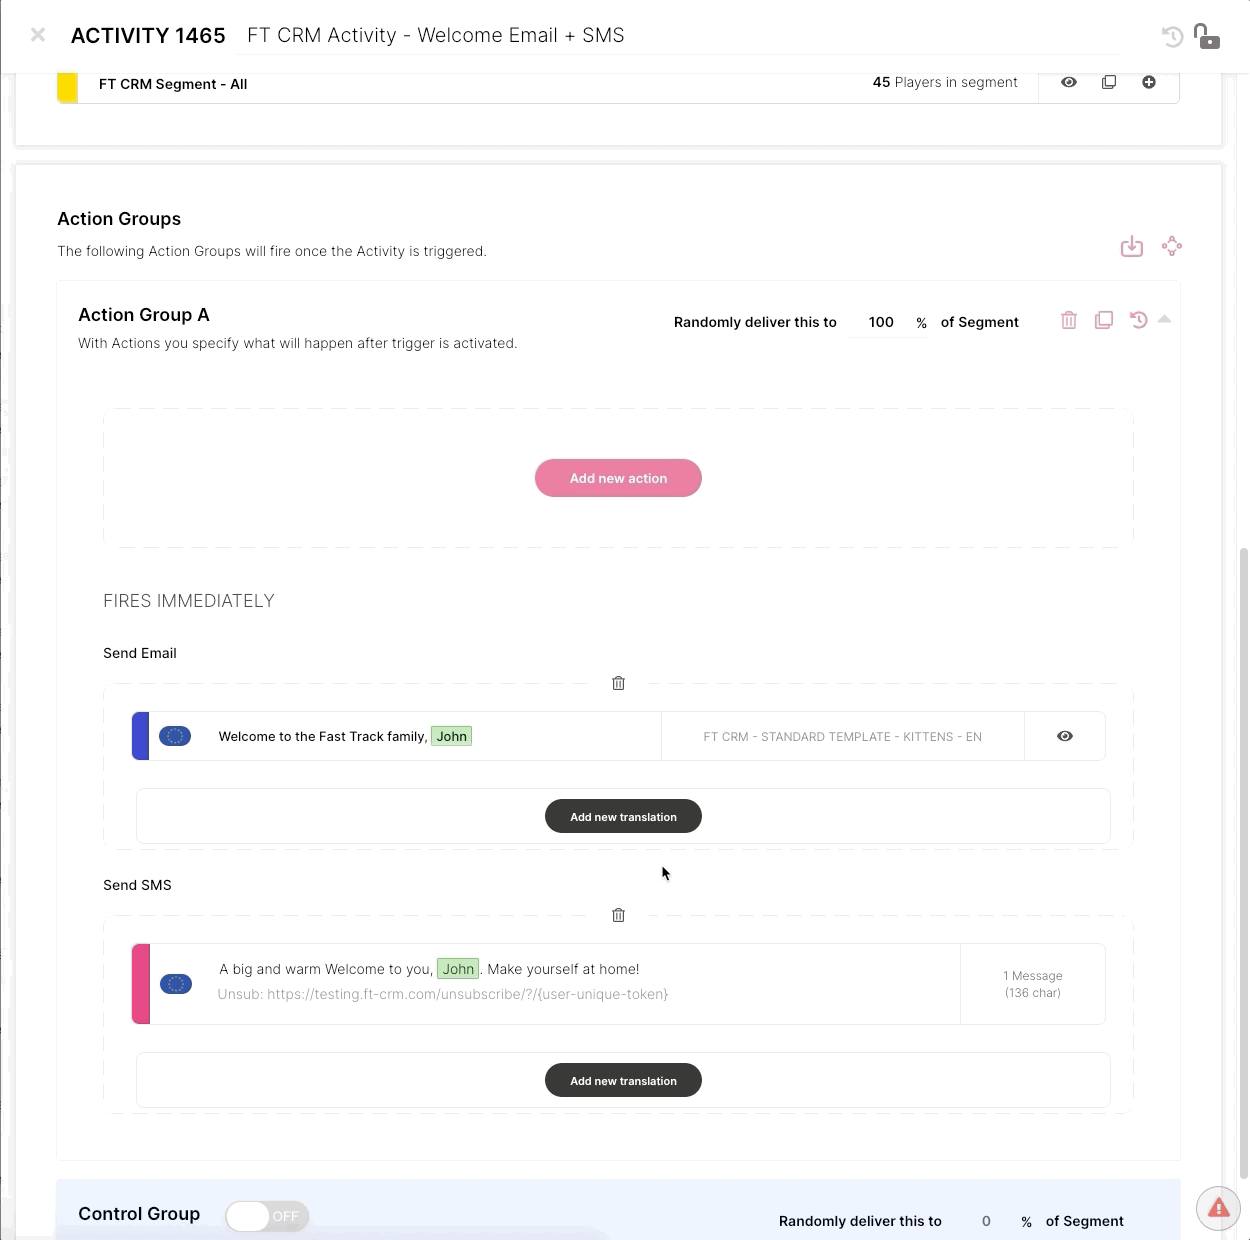The height and width of the screenshot is (1240, 1250).
Task: Click FT CRM Segment - All name
Action: click(x=173, y=84)
